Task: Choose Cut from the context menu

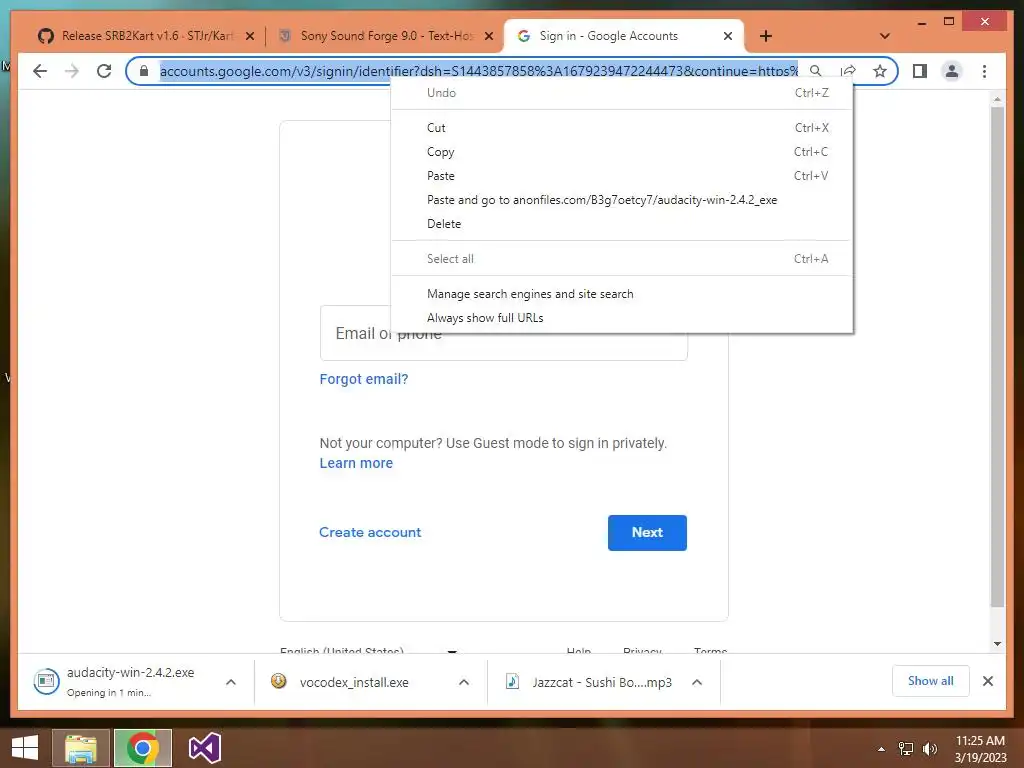Action: 622,128
